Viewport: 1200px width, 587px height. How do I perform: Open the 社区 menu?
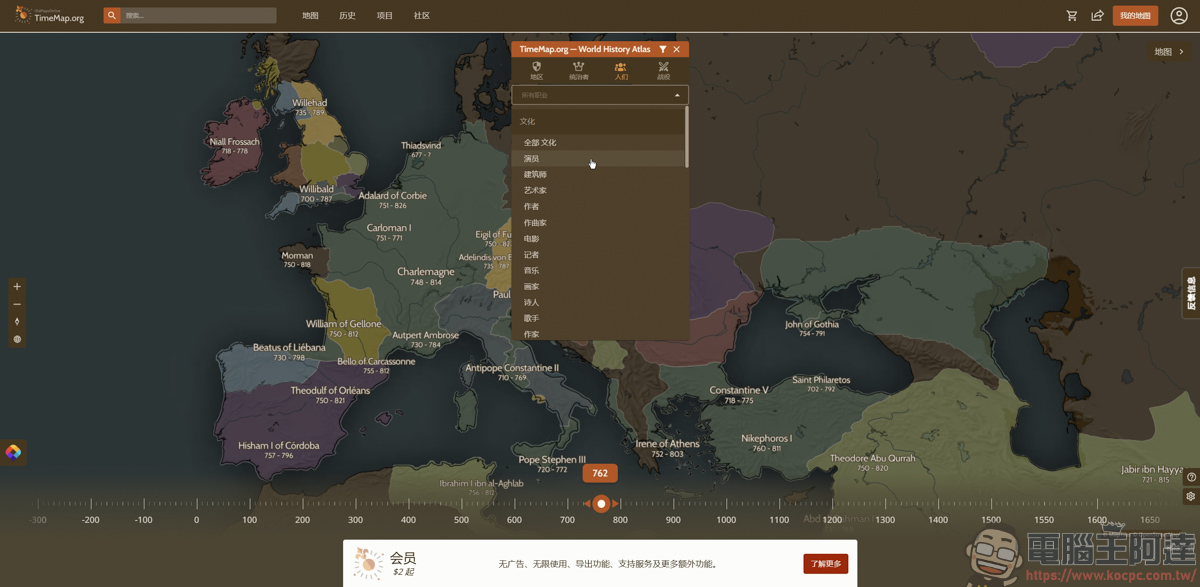point(422,16)
